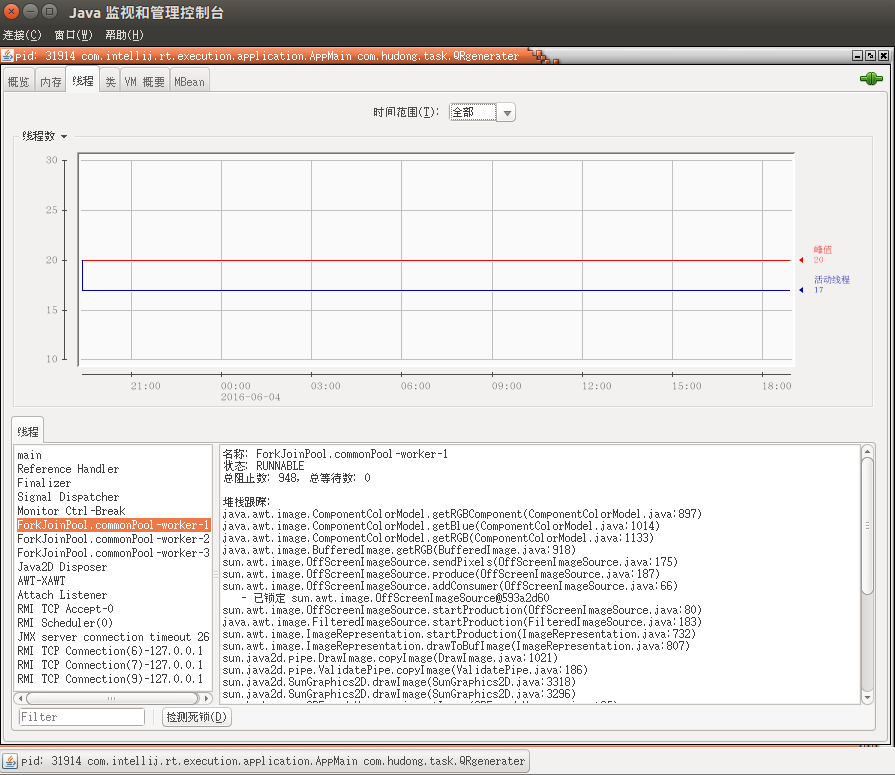The image size is (895, 775).
Task: Click the BufferedImage.getRGB stack trace line
Action: click(x=399, y=550)
